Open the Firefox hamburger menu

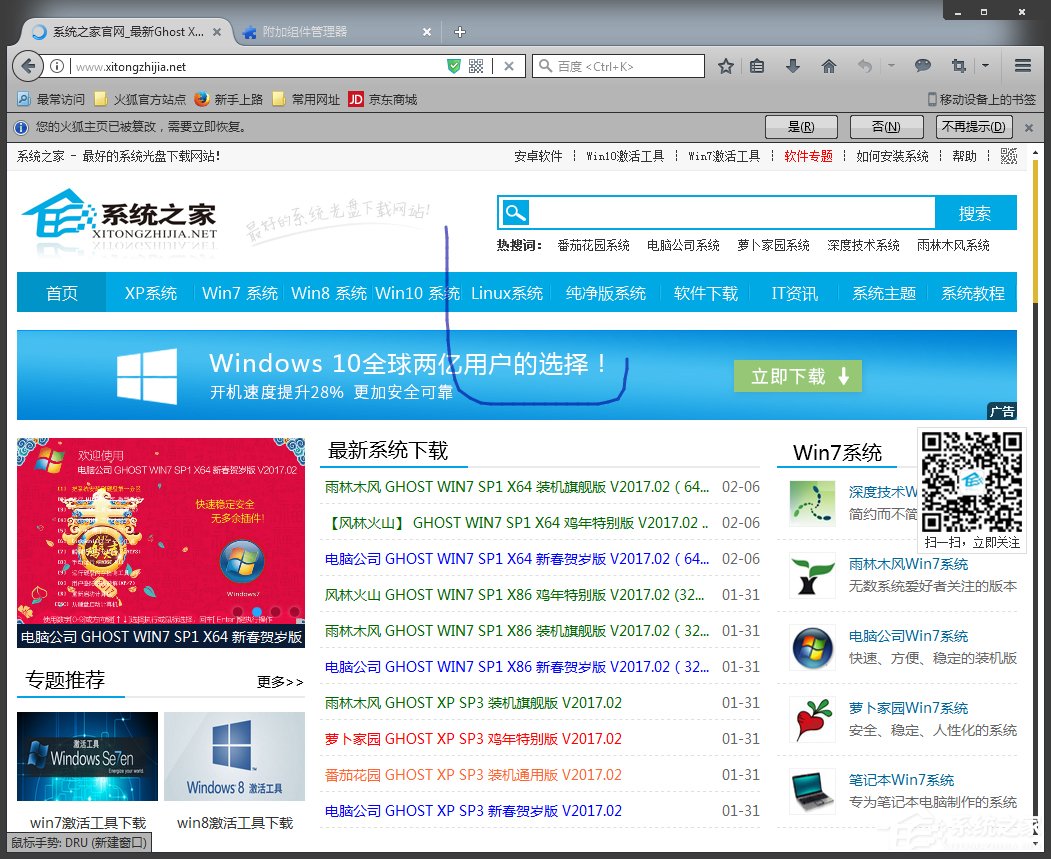1022,65
